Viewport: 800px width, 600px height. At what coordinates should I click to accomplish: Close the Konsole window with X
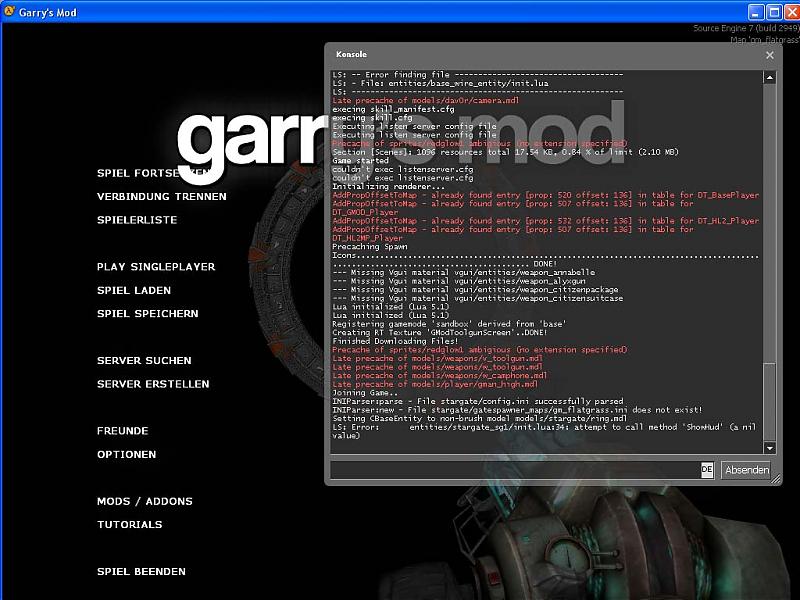point(769,56)
